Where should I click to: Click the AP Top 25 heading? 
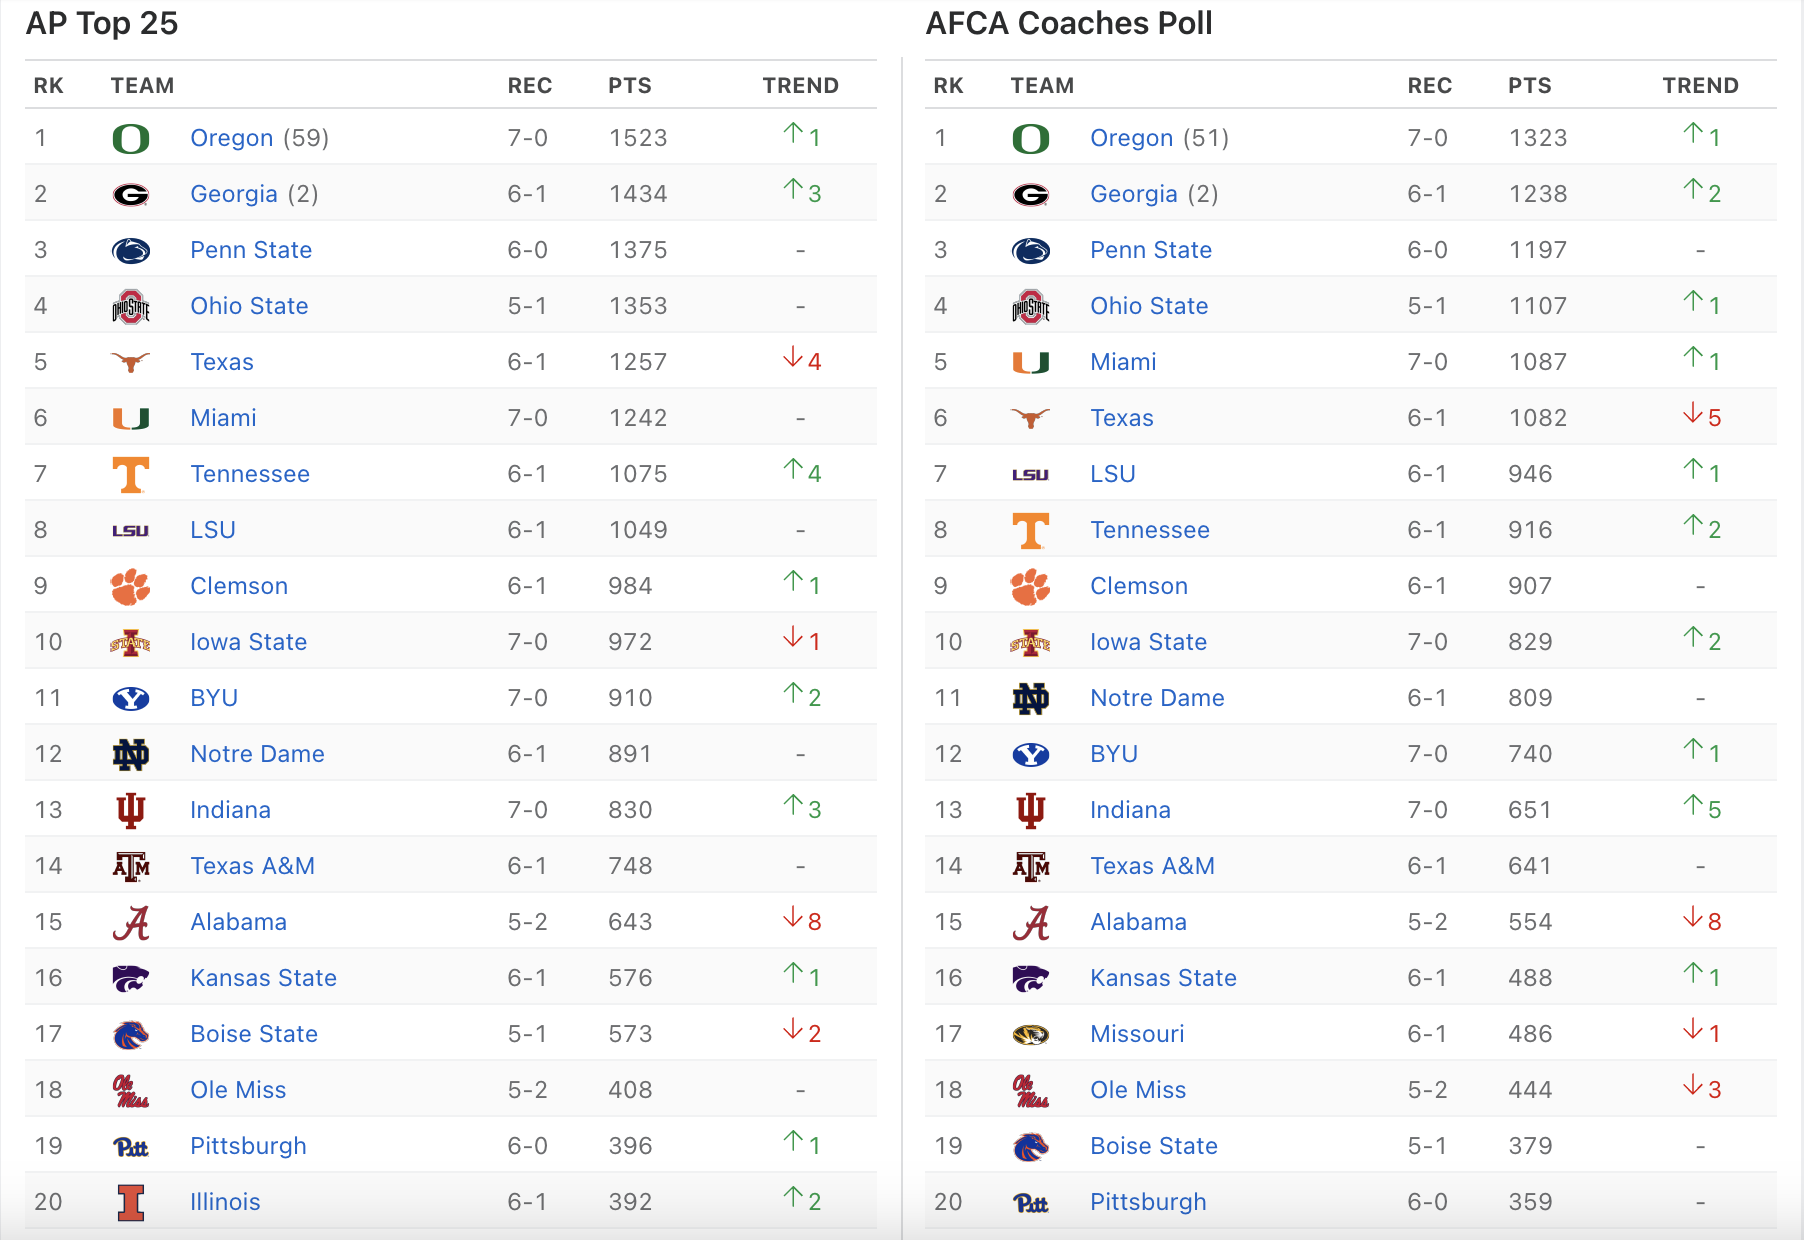[102, 23]
